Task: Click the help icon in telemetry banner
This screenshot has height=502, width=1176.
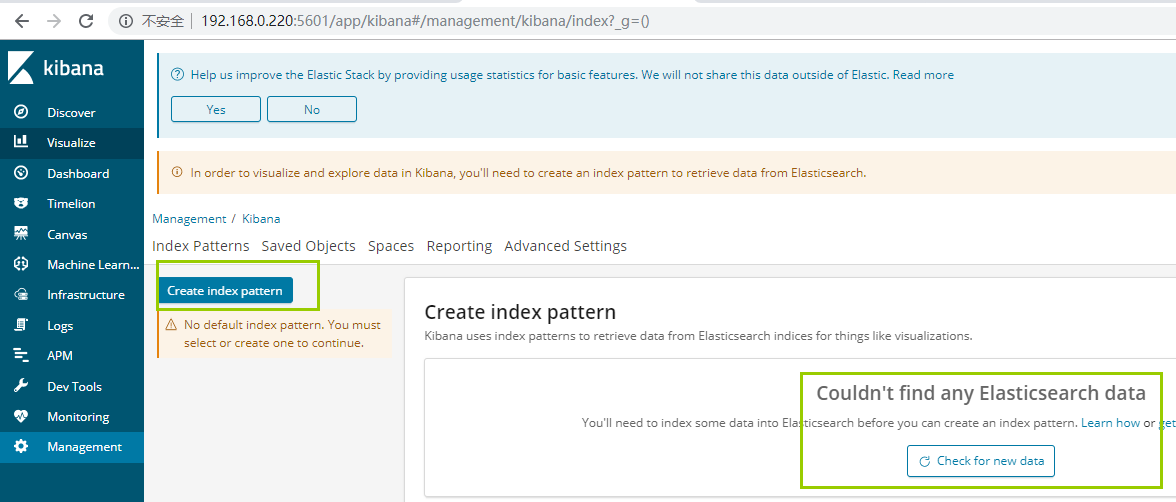Action: [x=177, y=74]
